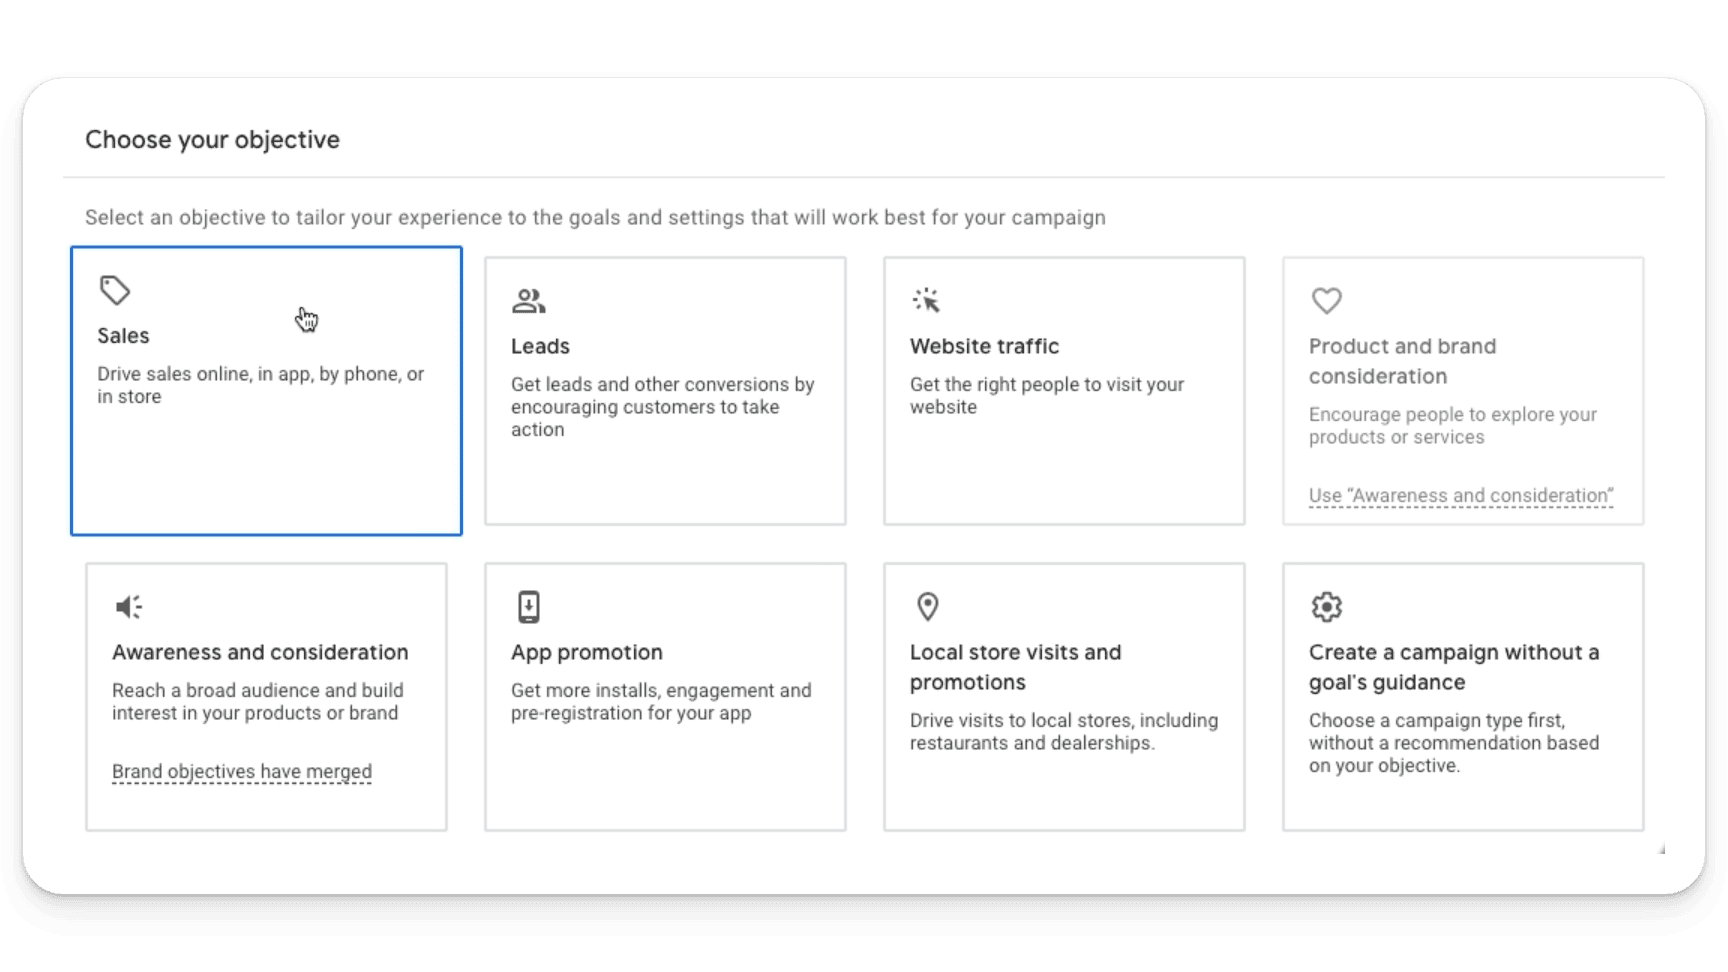Click the Website traffic cursor icon

[927, 300]
